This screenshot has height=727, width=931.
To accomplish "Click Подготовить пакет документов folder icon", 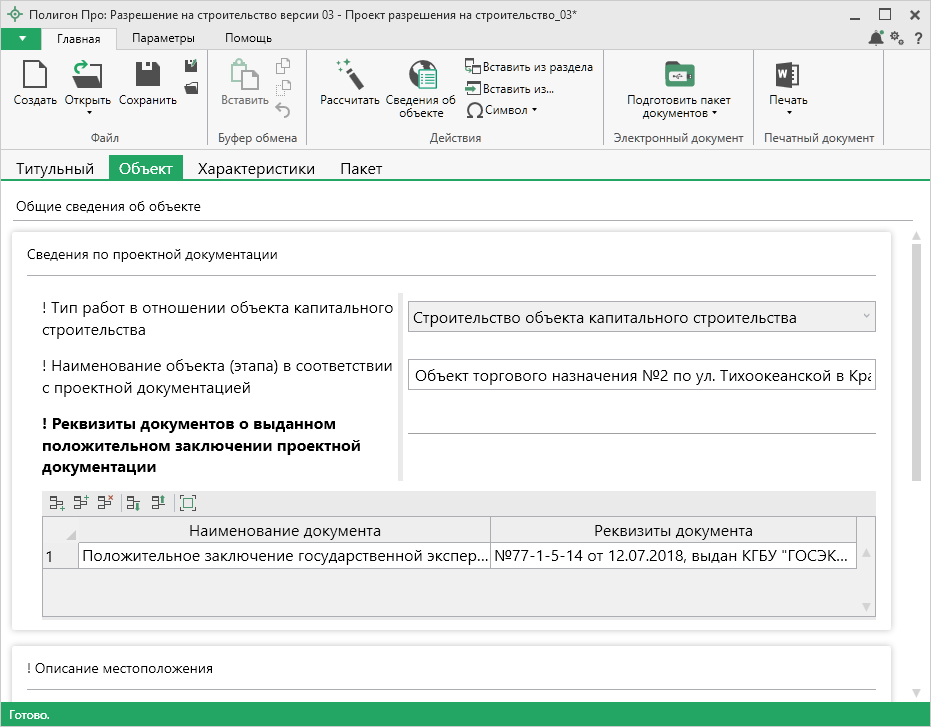I will click(679, 76).
